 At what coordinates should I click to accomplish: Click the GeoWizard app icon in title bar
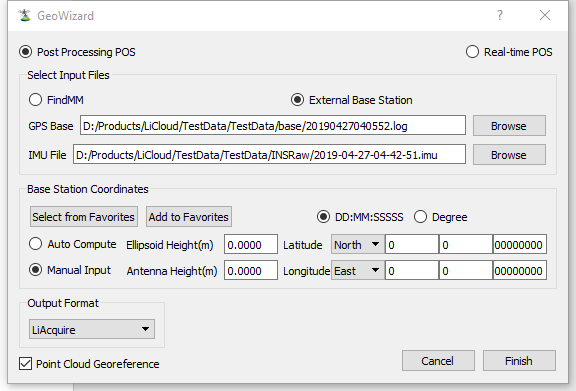pos(24,15)
